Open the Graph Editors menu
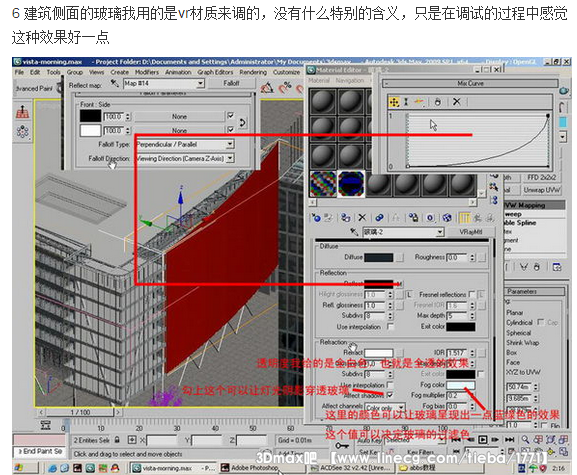 tap(215, 72)
